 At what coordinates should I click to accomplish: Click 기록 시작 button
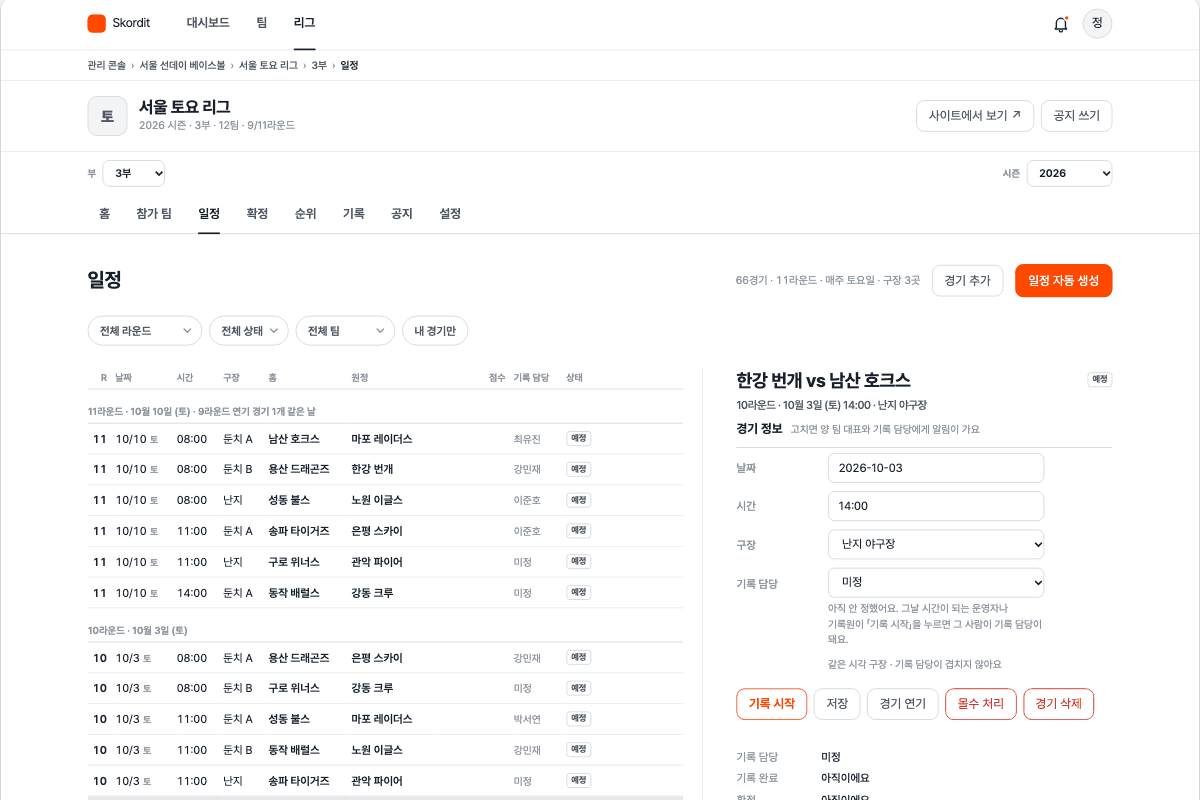point(771,704)
